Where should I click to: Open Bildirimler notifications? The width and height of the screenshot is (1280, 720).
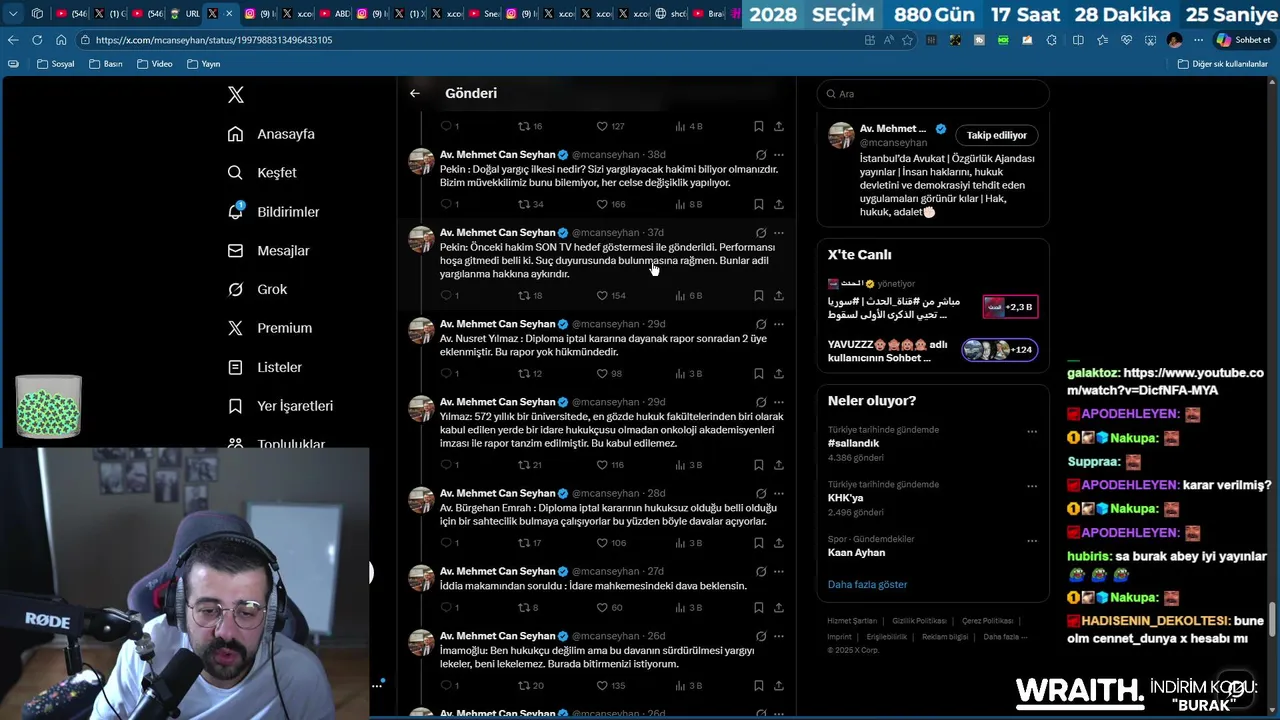(x=274, y=212)
